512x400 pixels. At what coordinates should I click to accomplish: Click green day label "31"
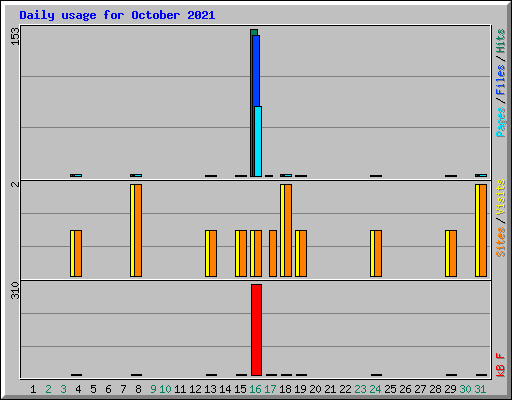480,389
